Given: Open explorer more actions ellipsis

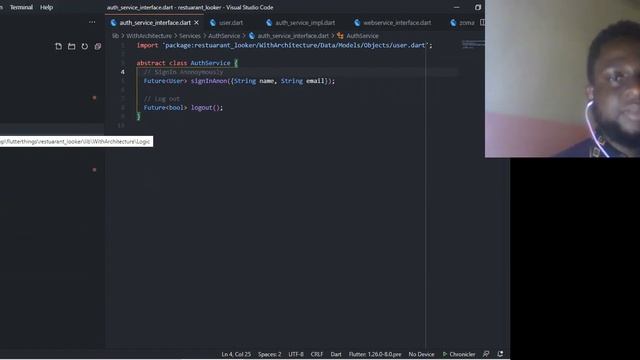Looking at the screenshot, I should (92, 22).
